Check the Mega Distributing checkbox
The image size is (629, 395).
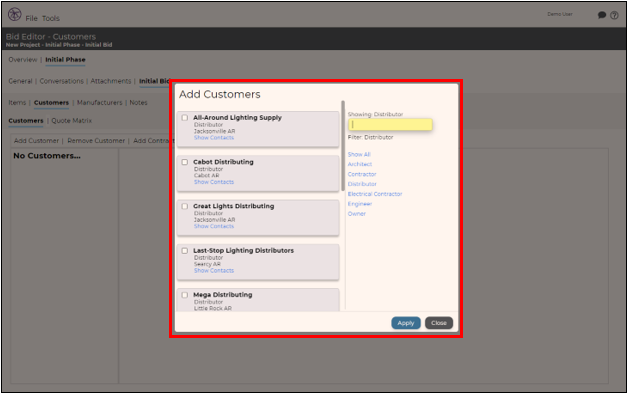185,295
